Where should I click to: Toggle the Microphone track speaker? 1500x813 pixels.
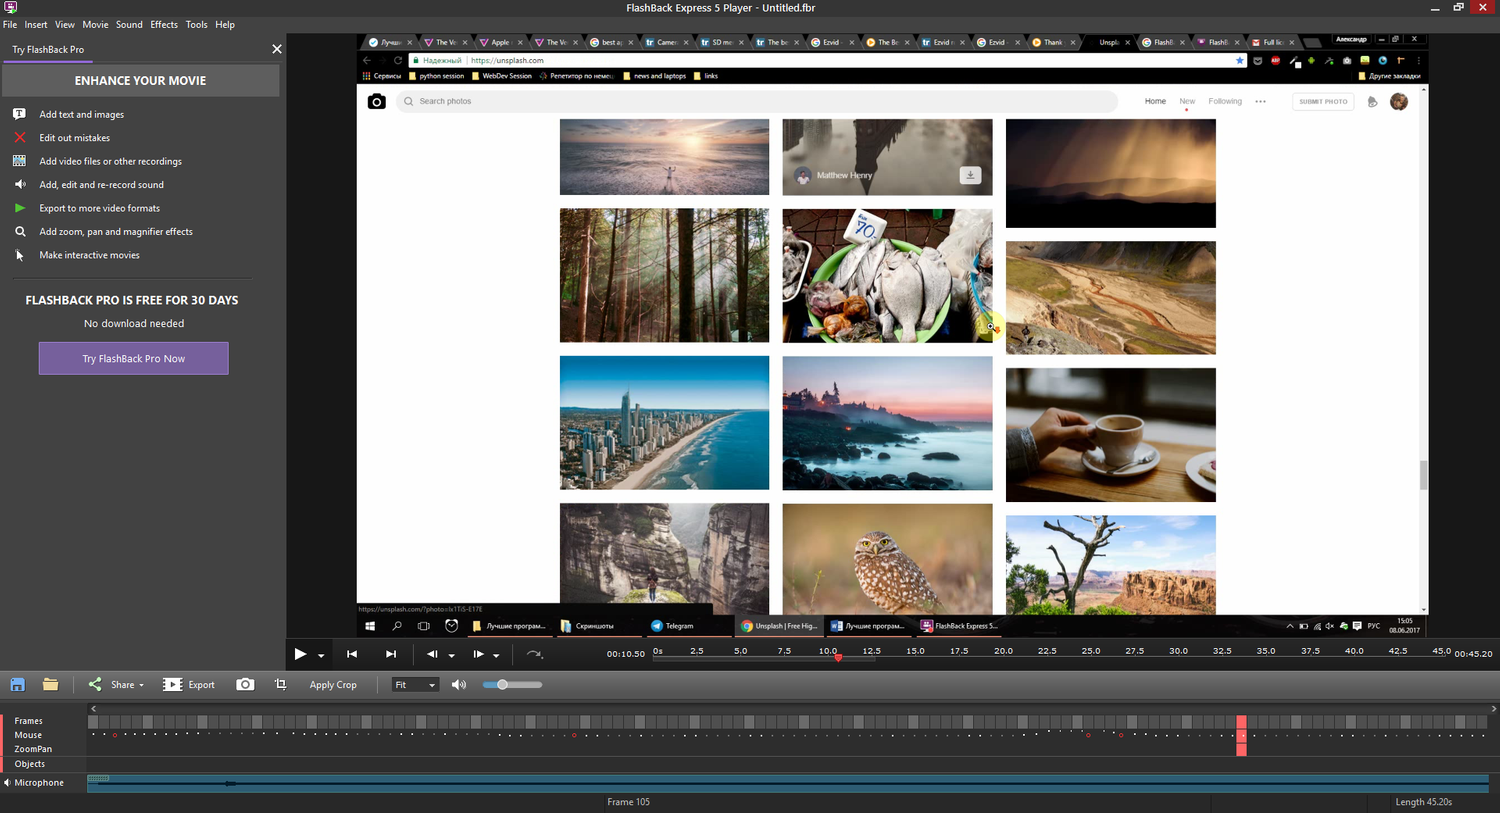pyautogui.click(x=7, y=783)
